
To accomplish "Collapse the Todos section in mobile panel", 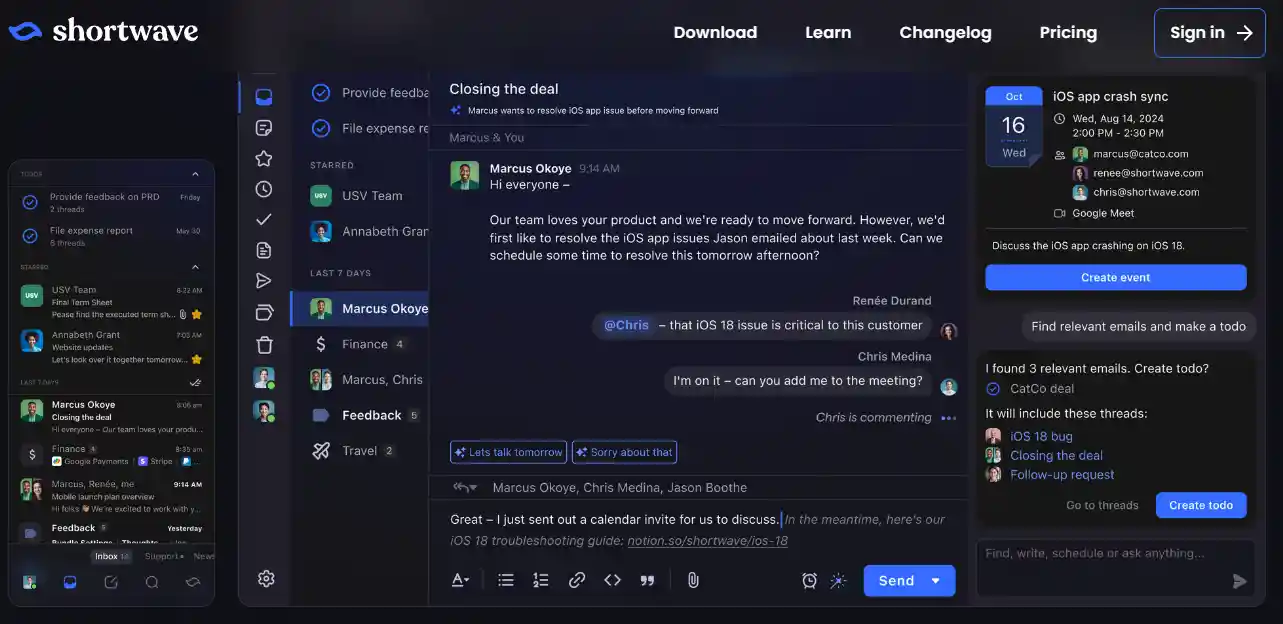I will [x=195, y=174].
